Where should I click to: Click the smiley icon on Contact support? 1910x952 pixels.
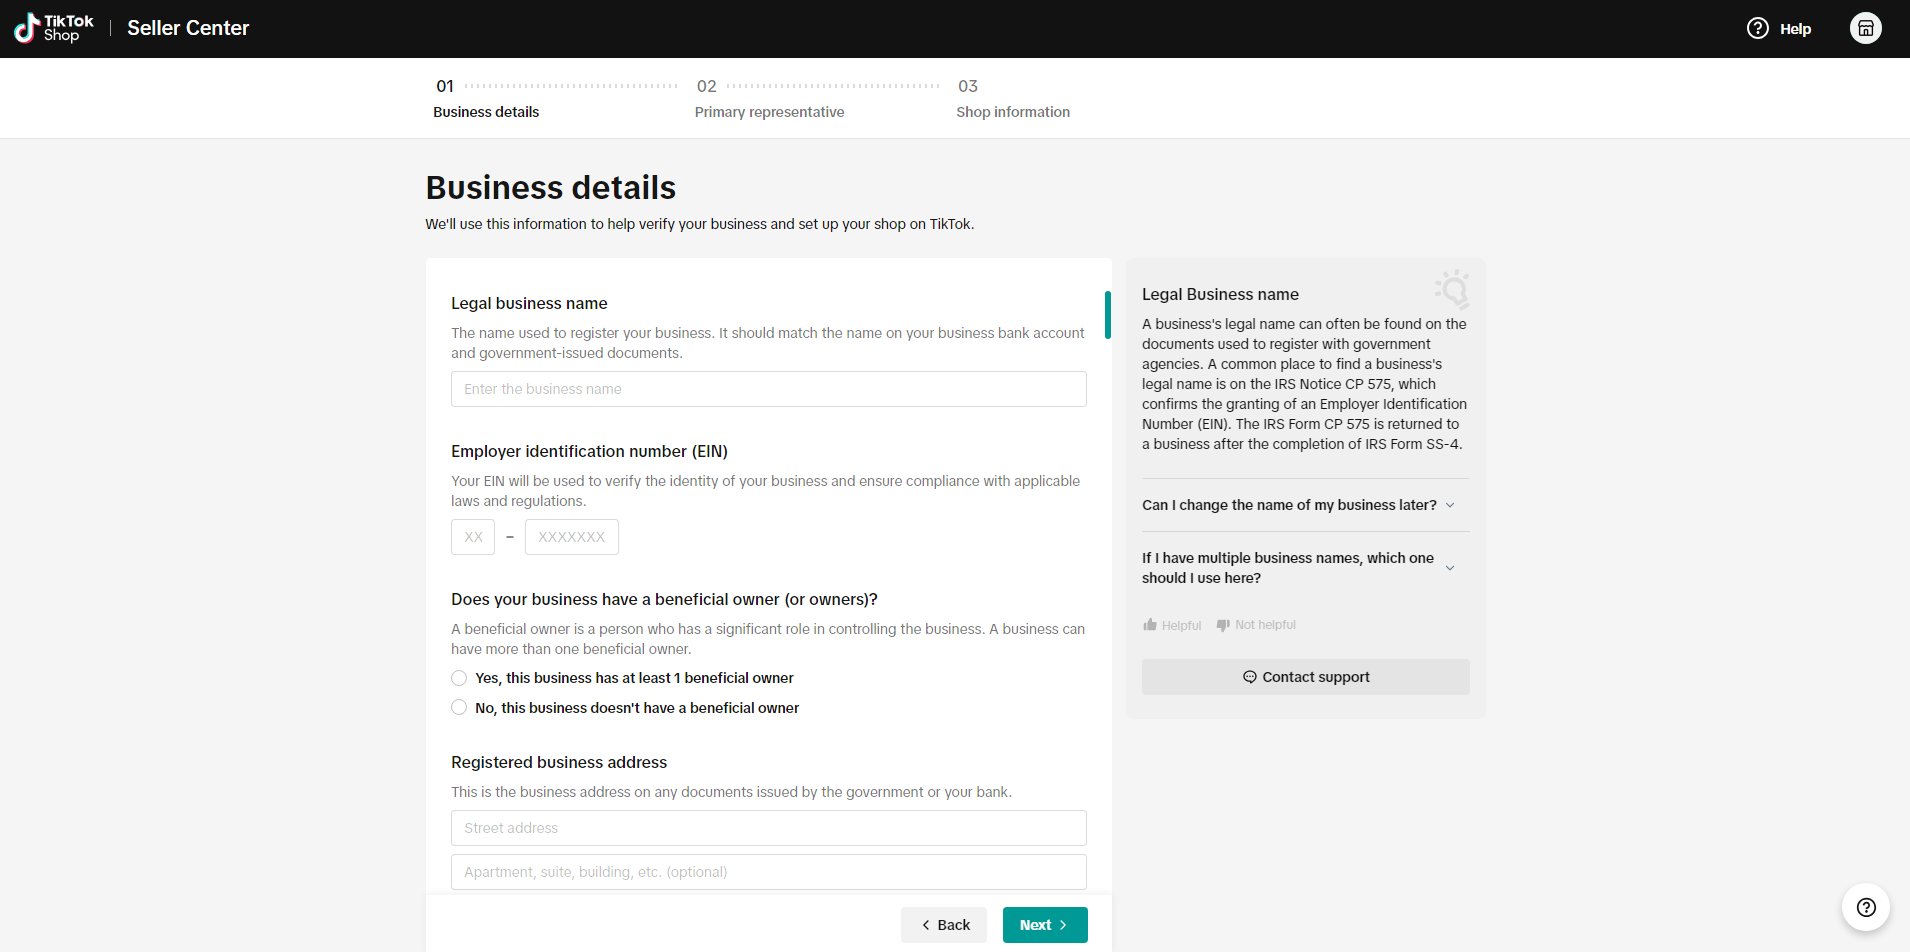coord(1250,677)
